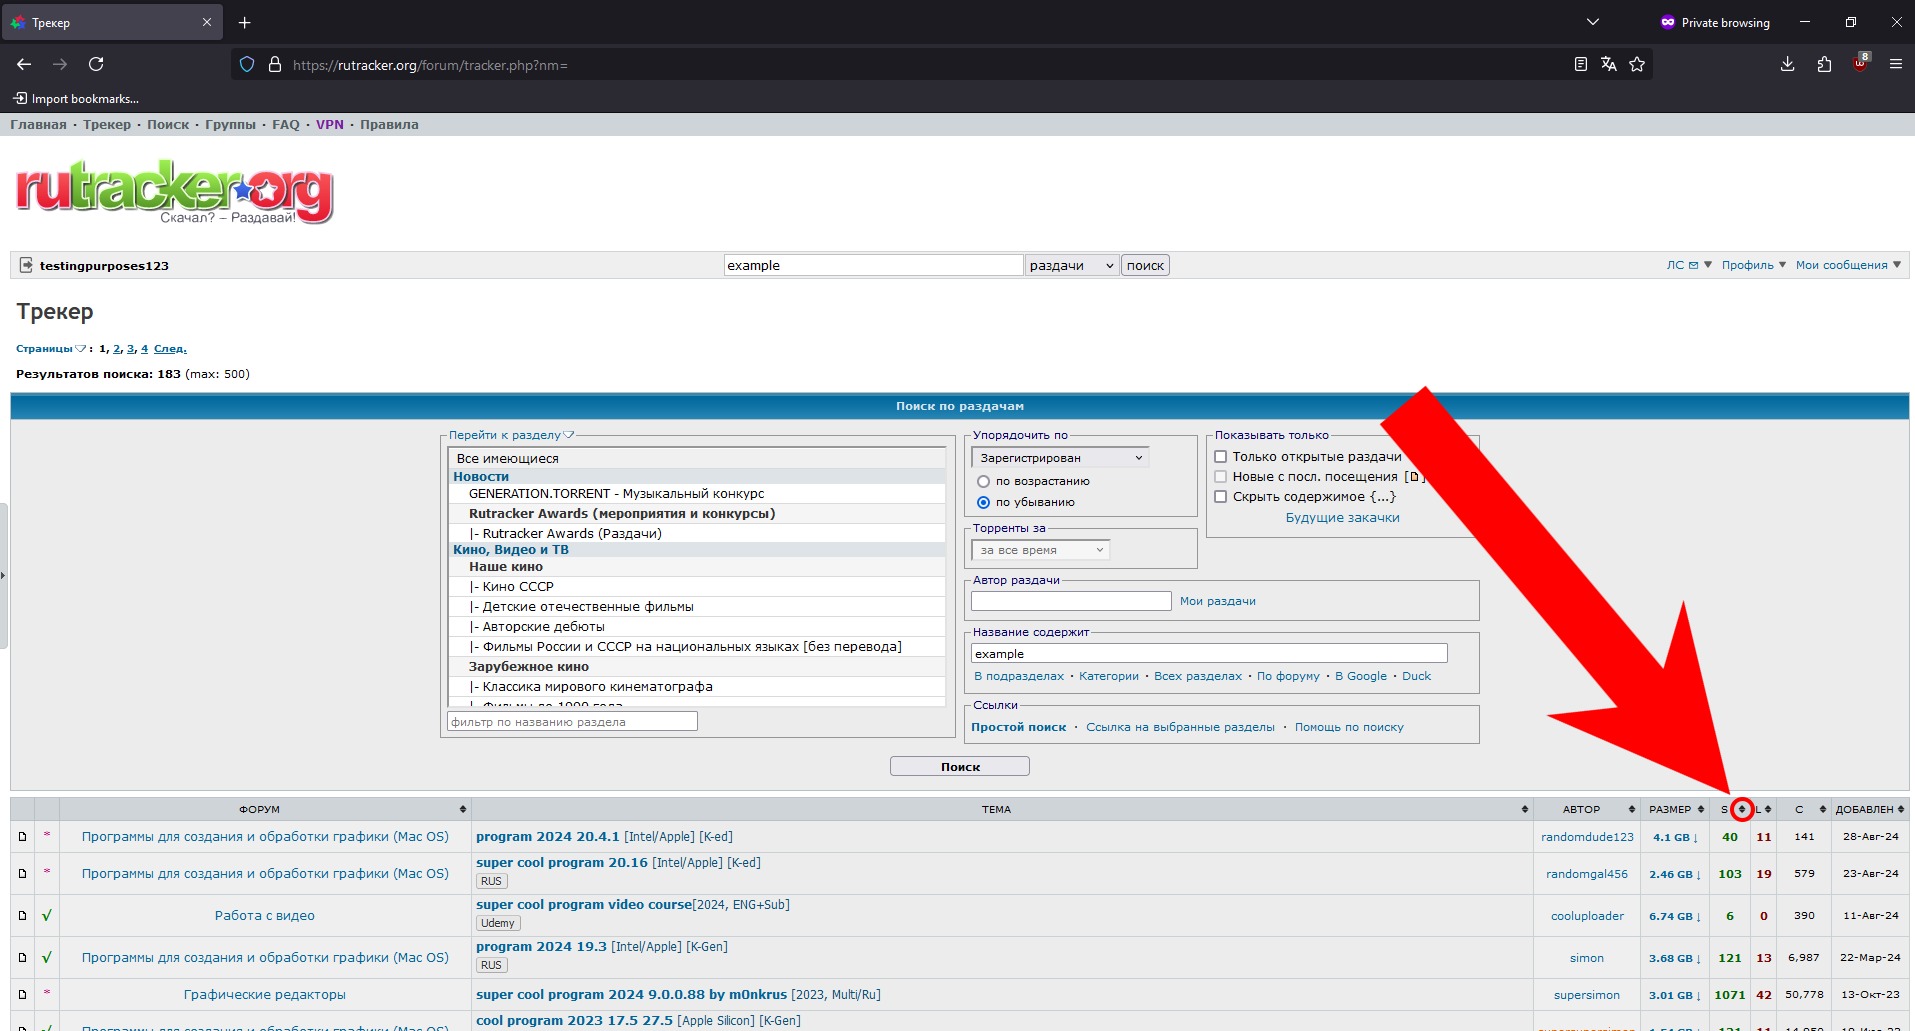This screenshot has height=1031, width=1915.
Task: Open Главная in top navigation
Action: click(38, 125)
